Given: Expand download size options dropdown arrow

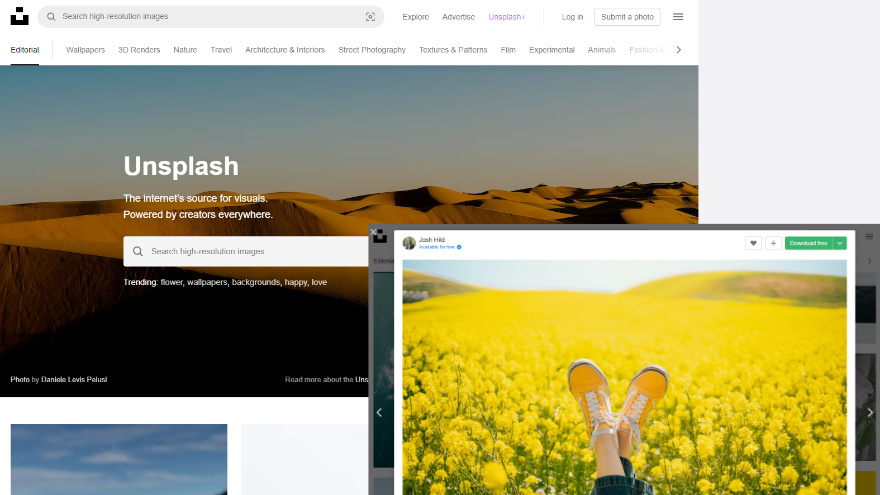Looking at the screenshot, I should 840,243.
